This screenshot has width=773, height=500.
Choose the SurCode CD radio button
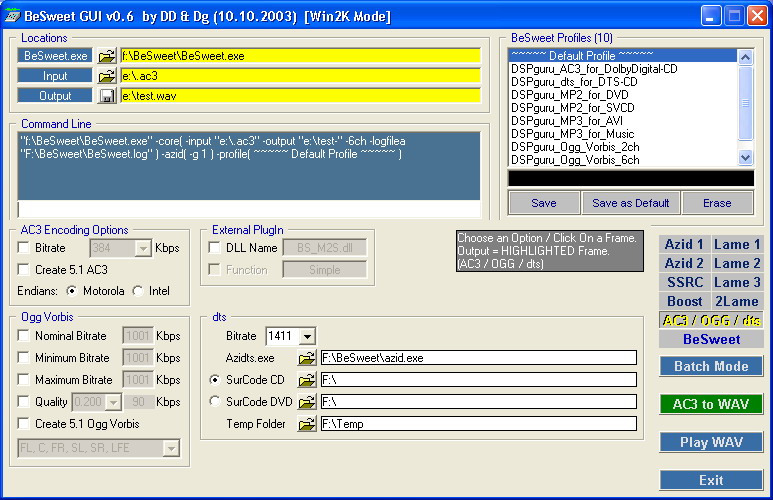coord(214,380)
